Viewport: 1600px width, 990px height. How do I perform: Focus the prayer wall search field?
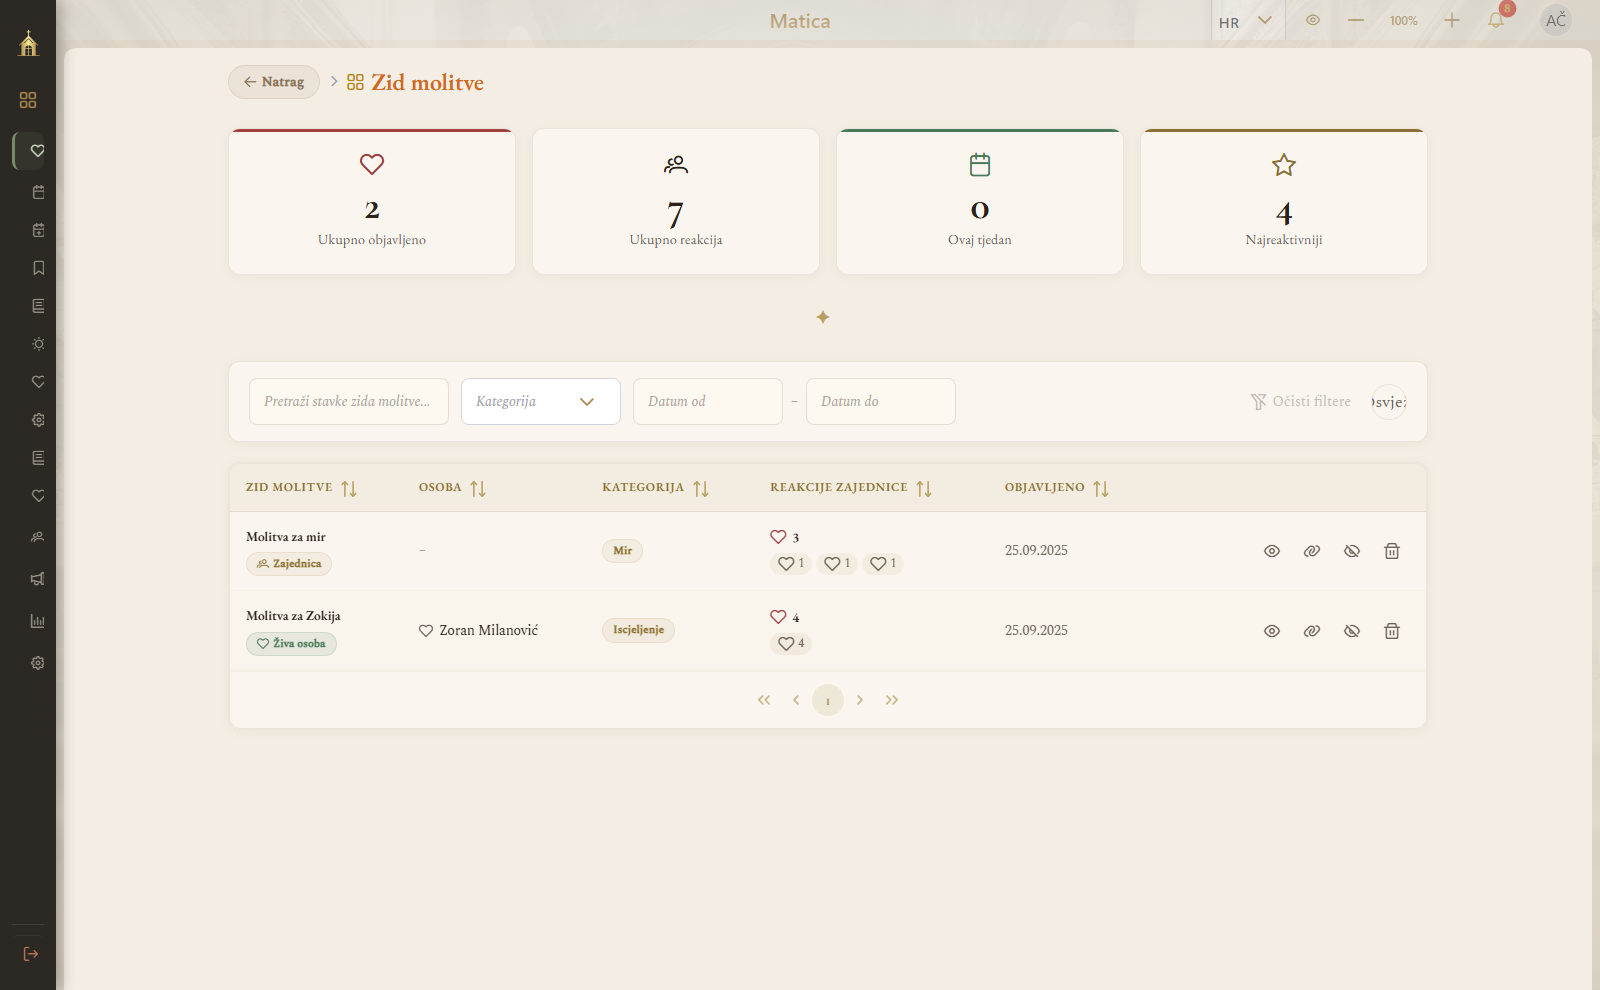coord(349,401)
